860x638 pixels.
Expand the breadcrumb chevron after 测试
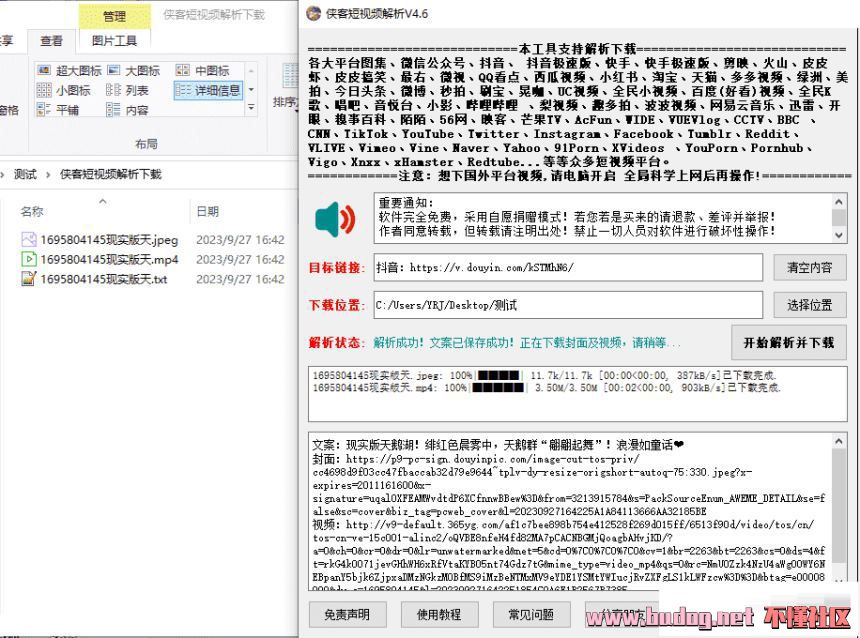coord(48,175)
